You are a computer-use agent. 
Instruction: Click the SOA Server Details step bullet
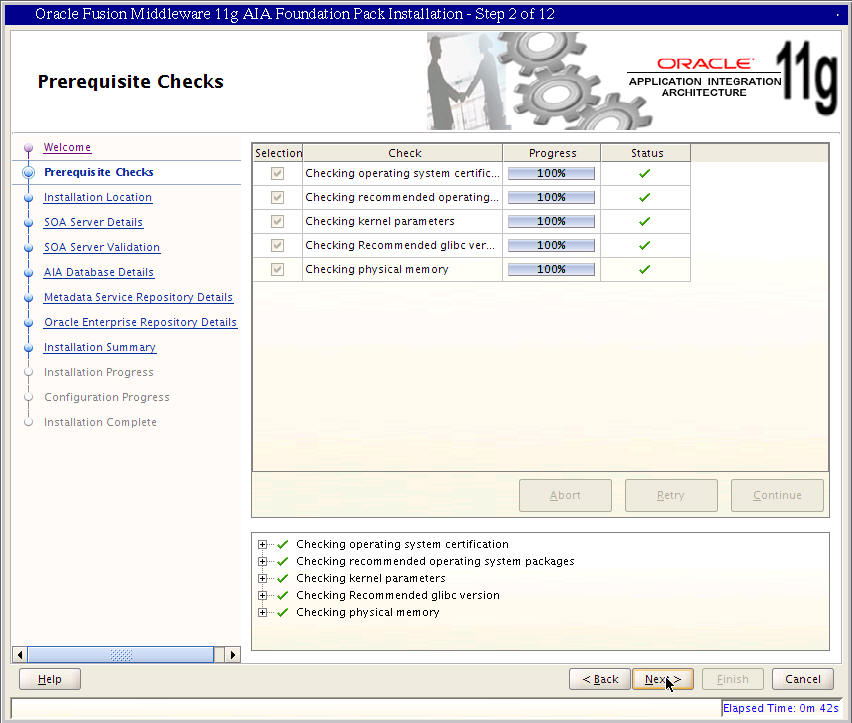[x=29, y=223]
